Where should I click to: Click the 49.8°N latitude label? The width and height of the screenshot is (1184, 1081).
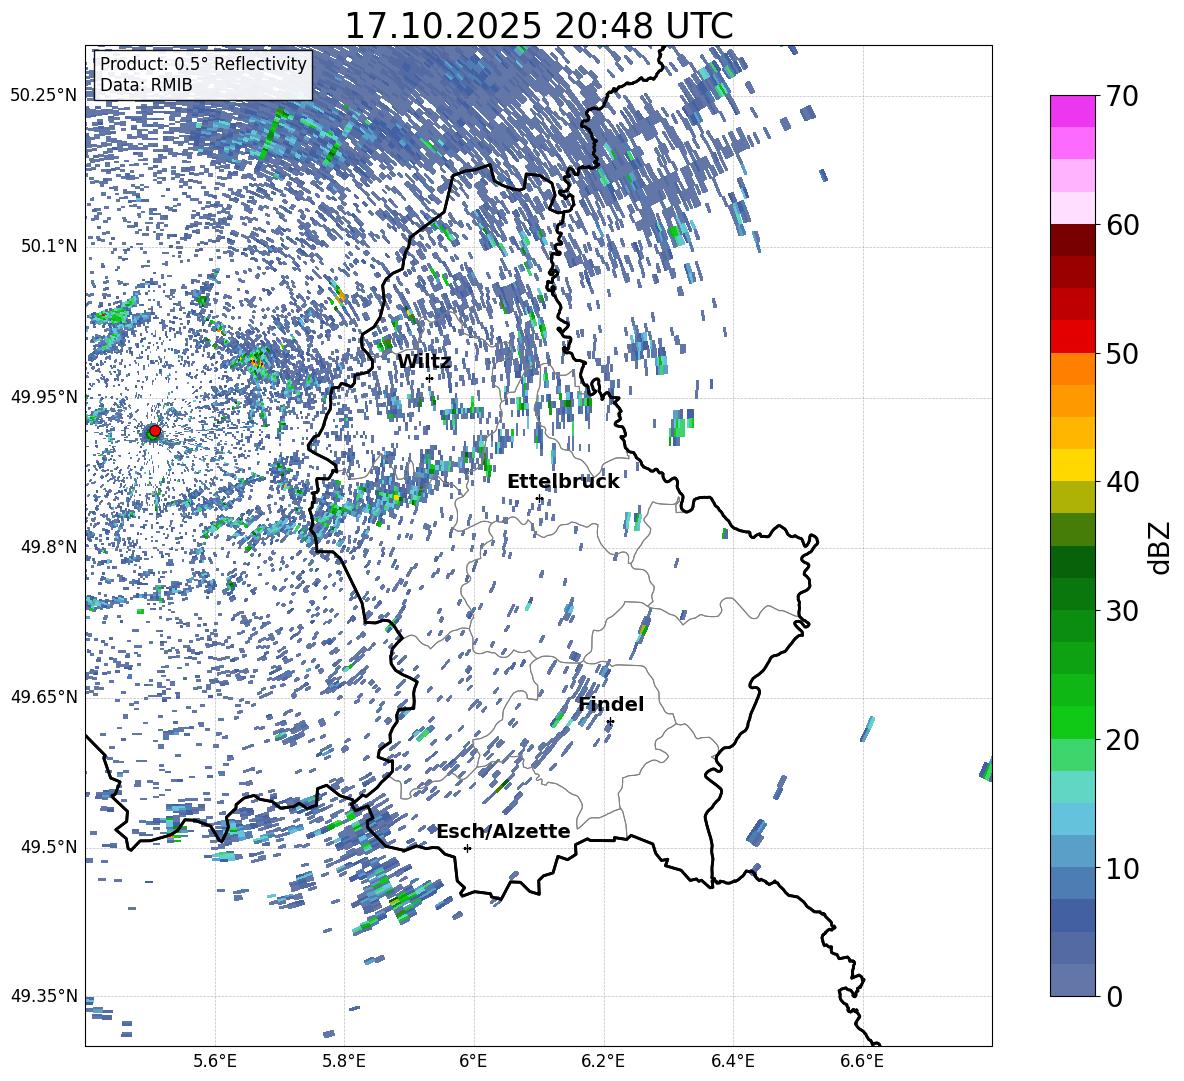coord(49,547)
